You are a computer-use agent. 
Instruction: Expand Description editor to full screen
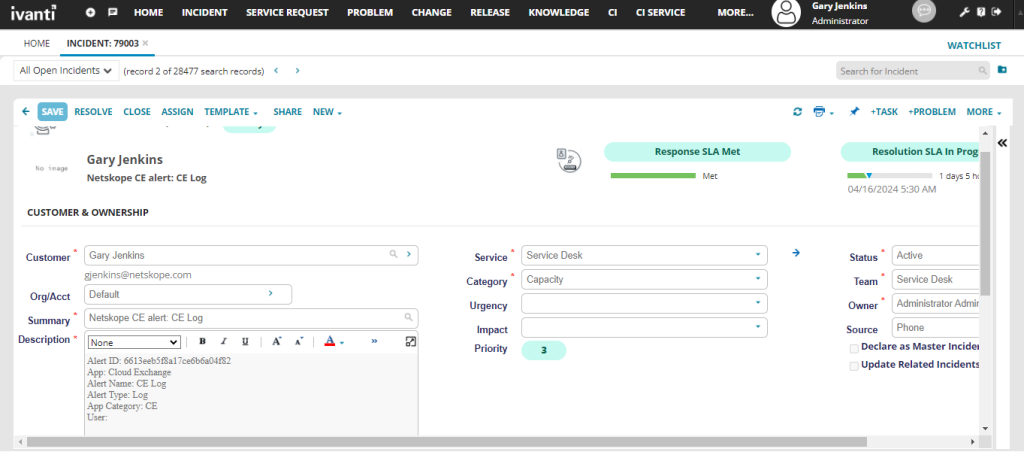point(410,341)
